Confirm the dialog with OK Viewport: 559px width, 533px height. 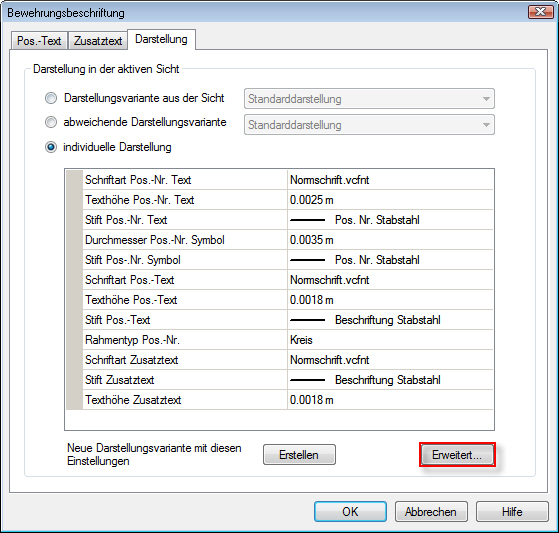click(350, 512)
